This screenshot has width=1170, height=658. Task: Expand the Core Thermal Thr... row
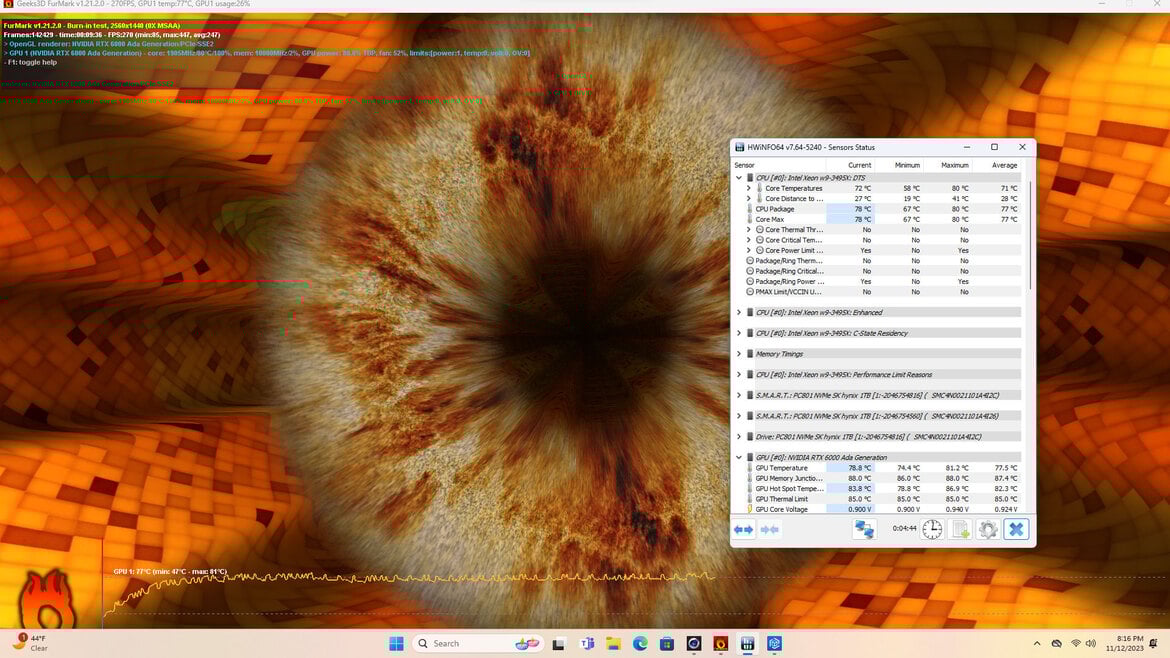[x=748, y=230]
